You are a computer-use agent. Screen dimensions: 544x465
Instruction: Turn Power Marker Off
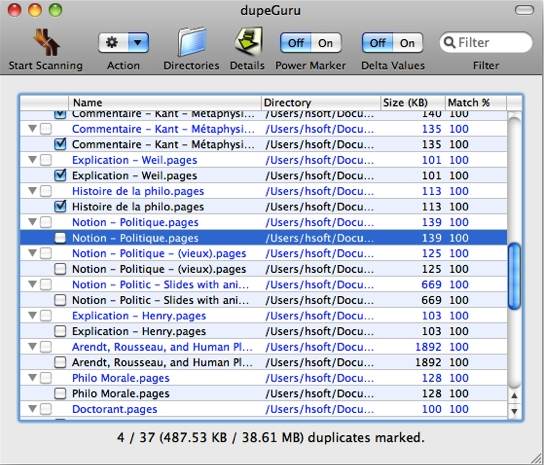coord(296,43)
